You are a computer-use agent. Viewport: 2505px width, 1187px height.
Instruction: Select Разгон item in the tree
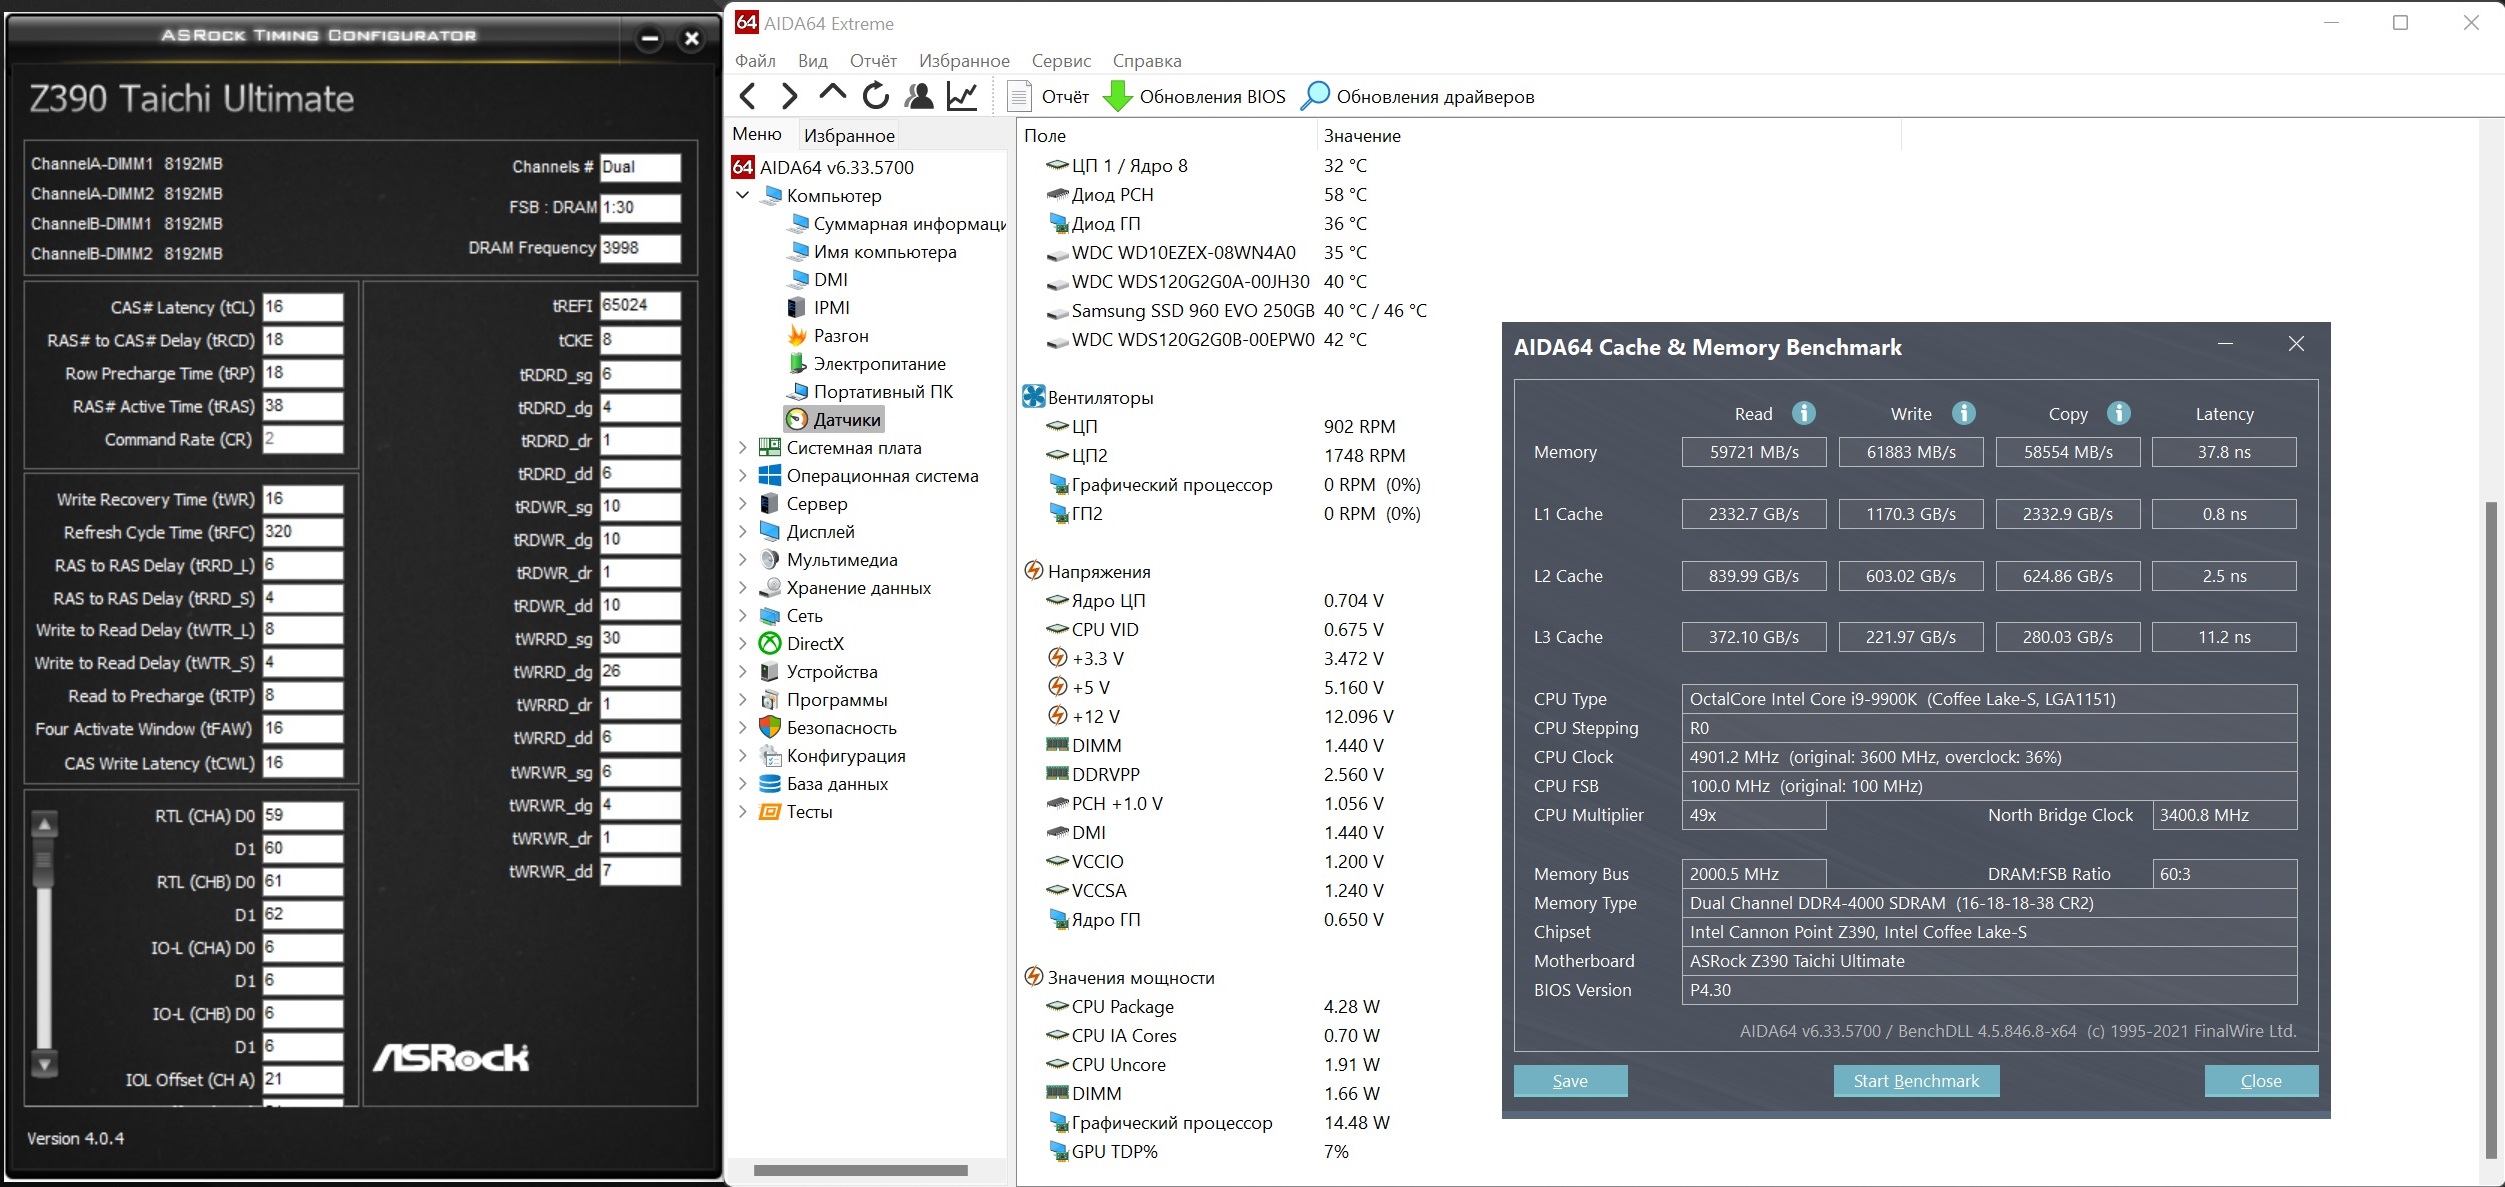(840, 336)
